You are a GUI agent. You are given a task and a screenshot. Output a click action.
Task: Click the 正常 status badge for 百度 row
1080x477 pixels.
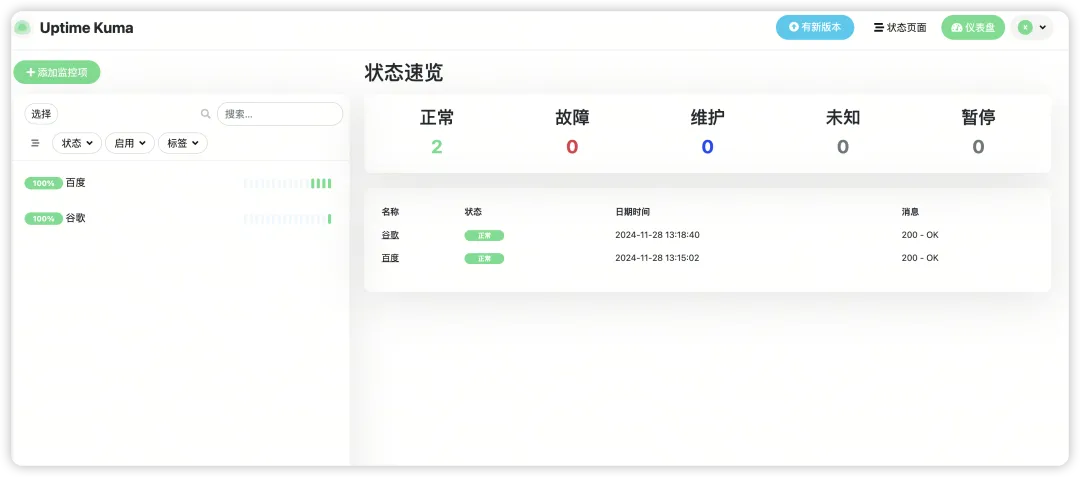[x=484, y=259]
